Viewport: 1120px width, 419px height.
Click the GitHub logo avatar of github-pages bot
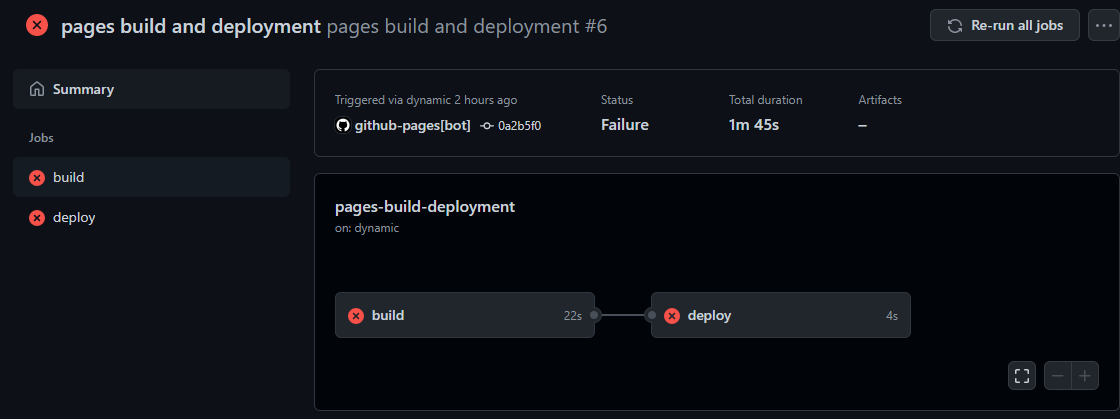pos(343,126)
